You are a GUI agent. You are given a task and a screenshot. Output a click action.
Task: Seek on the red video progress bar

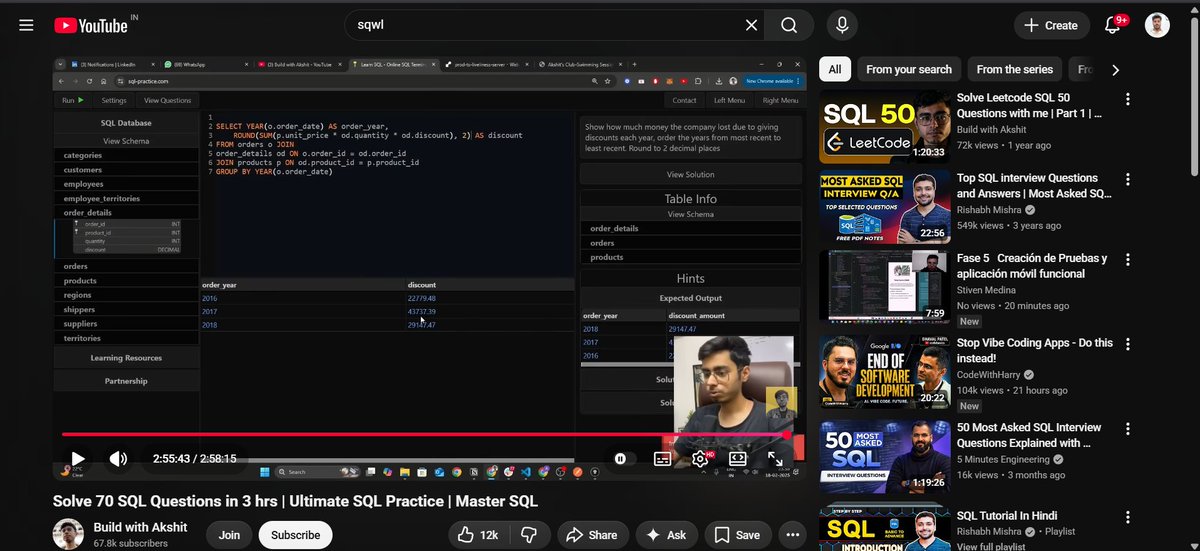tap(426, 434)
